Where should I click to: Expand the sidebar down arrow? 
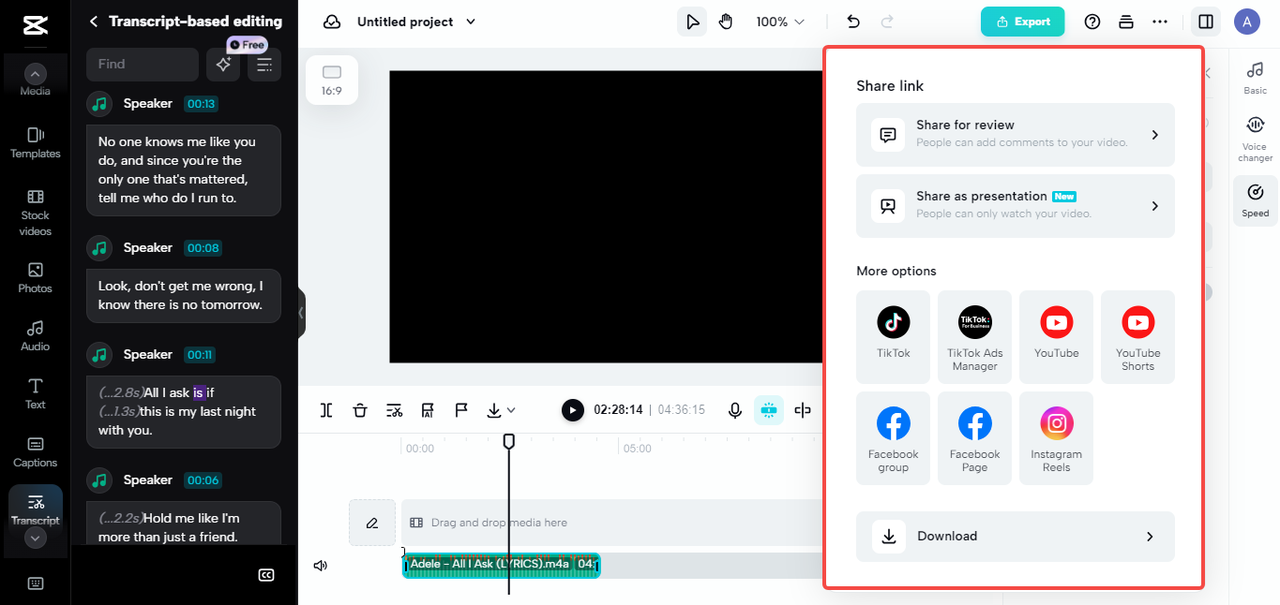pos(35,538)
